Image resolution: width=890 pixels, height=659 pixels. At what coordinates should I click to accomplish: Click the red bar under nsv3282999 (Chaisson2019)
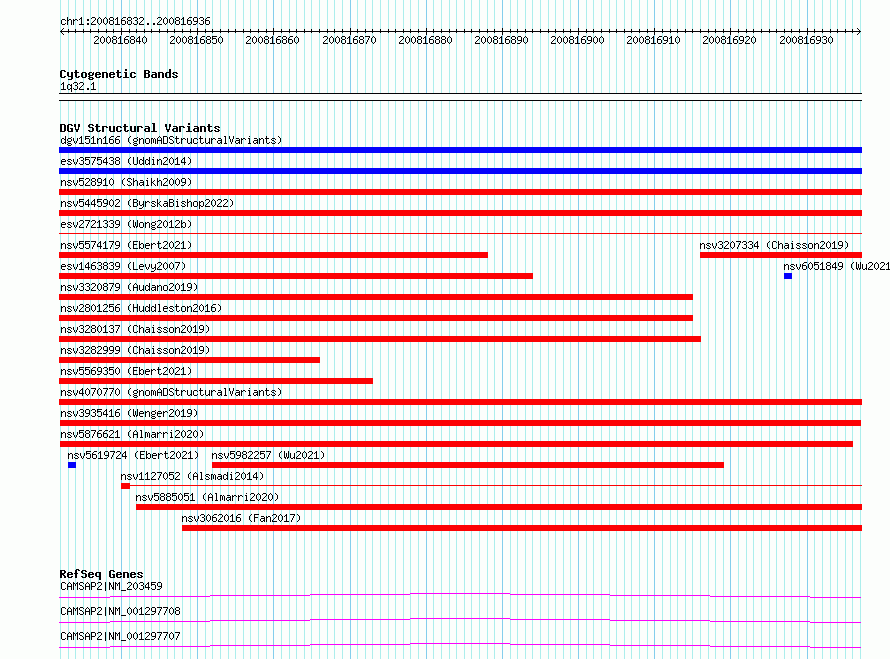click(x=190, y=360)
